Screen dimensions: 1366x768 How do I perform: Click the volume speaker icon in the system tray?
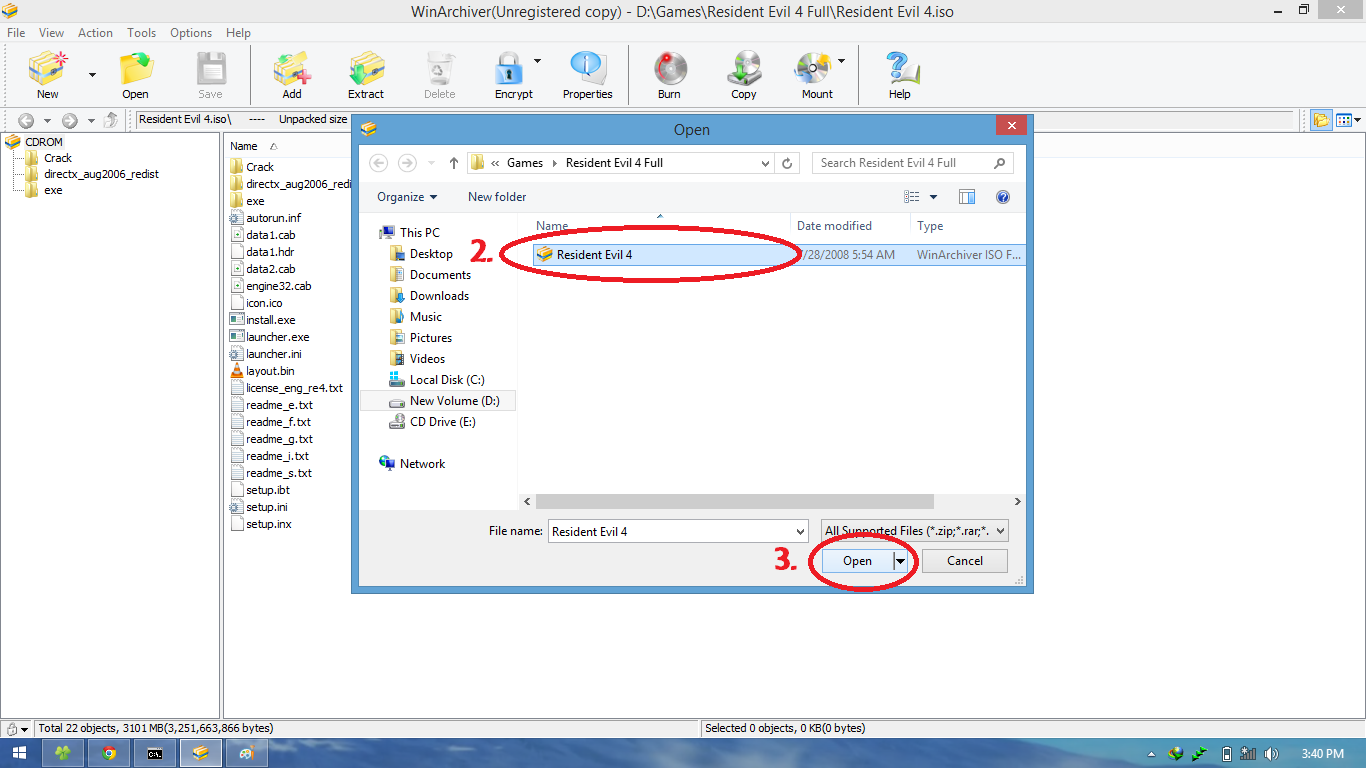(x=1270, y=754)
